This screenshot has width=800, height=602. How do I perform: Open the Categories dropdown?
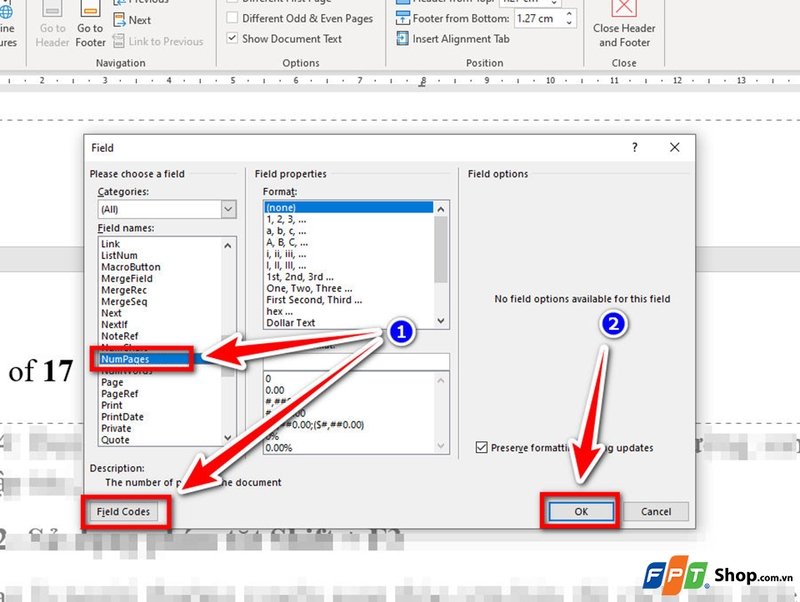(228, 209)
